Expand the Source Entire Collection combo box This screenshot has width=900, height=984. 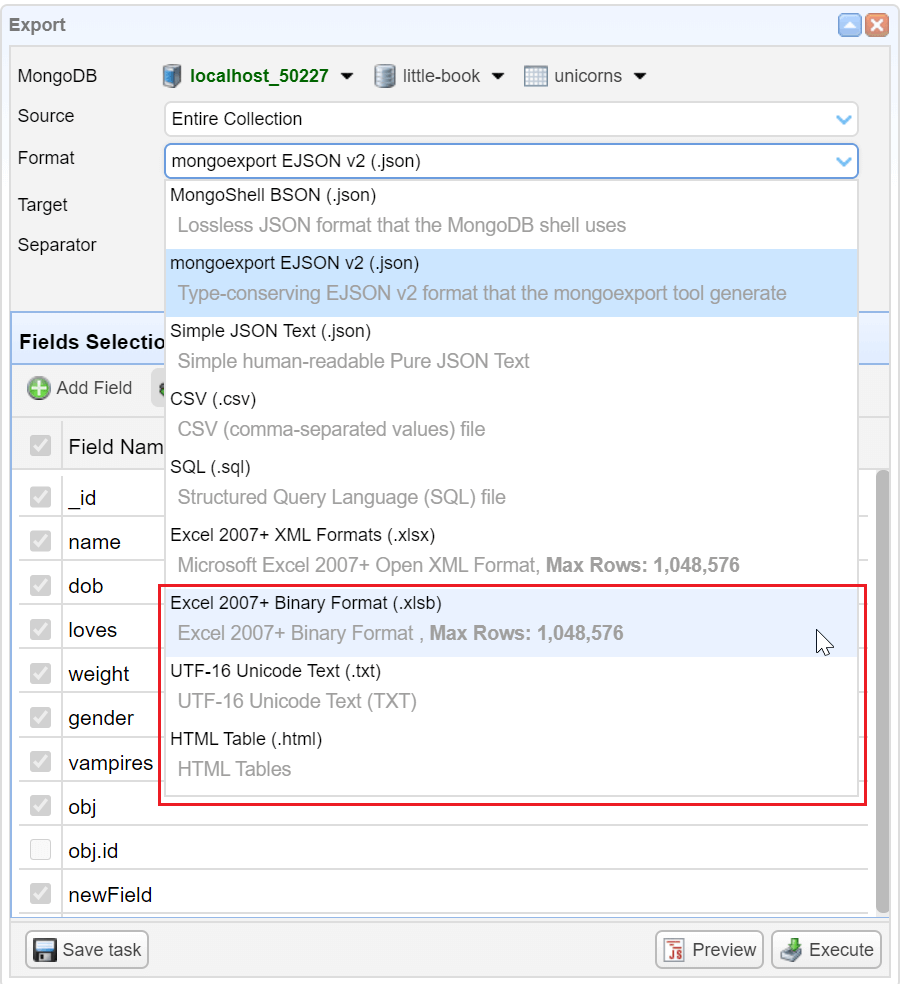tap(844, 119)
